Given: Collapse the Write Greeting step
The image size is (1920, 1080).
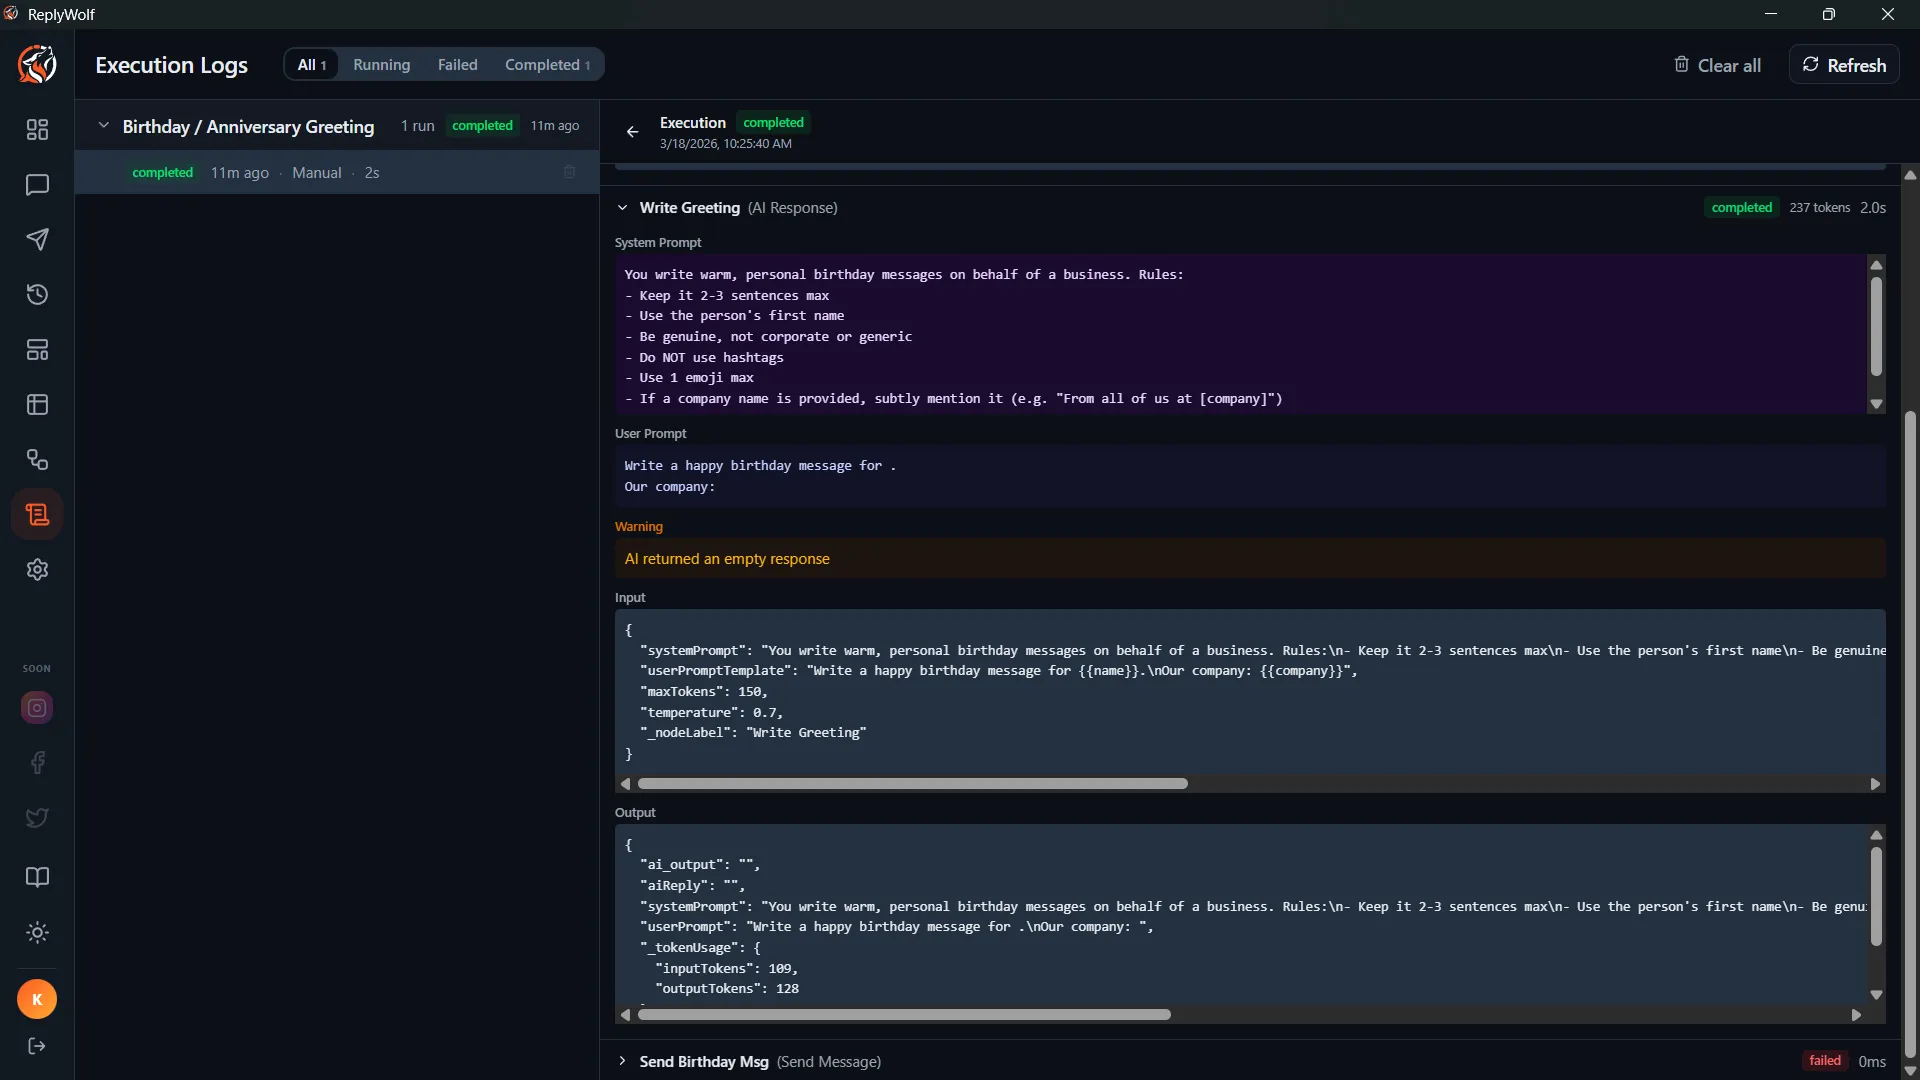Looking at the screenshot, I should [x=622, y=208].
